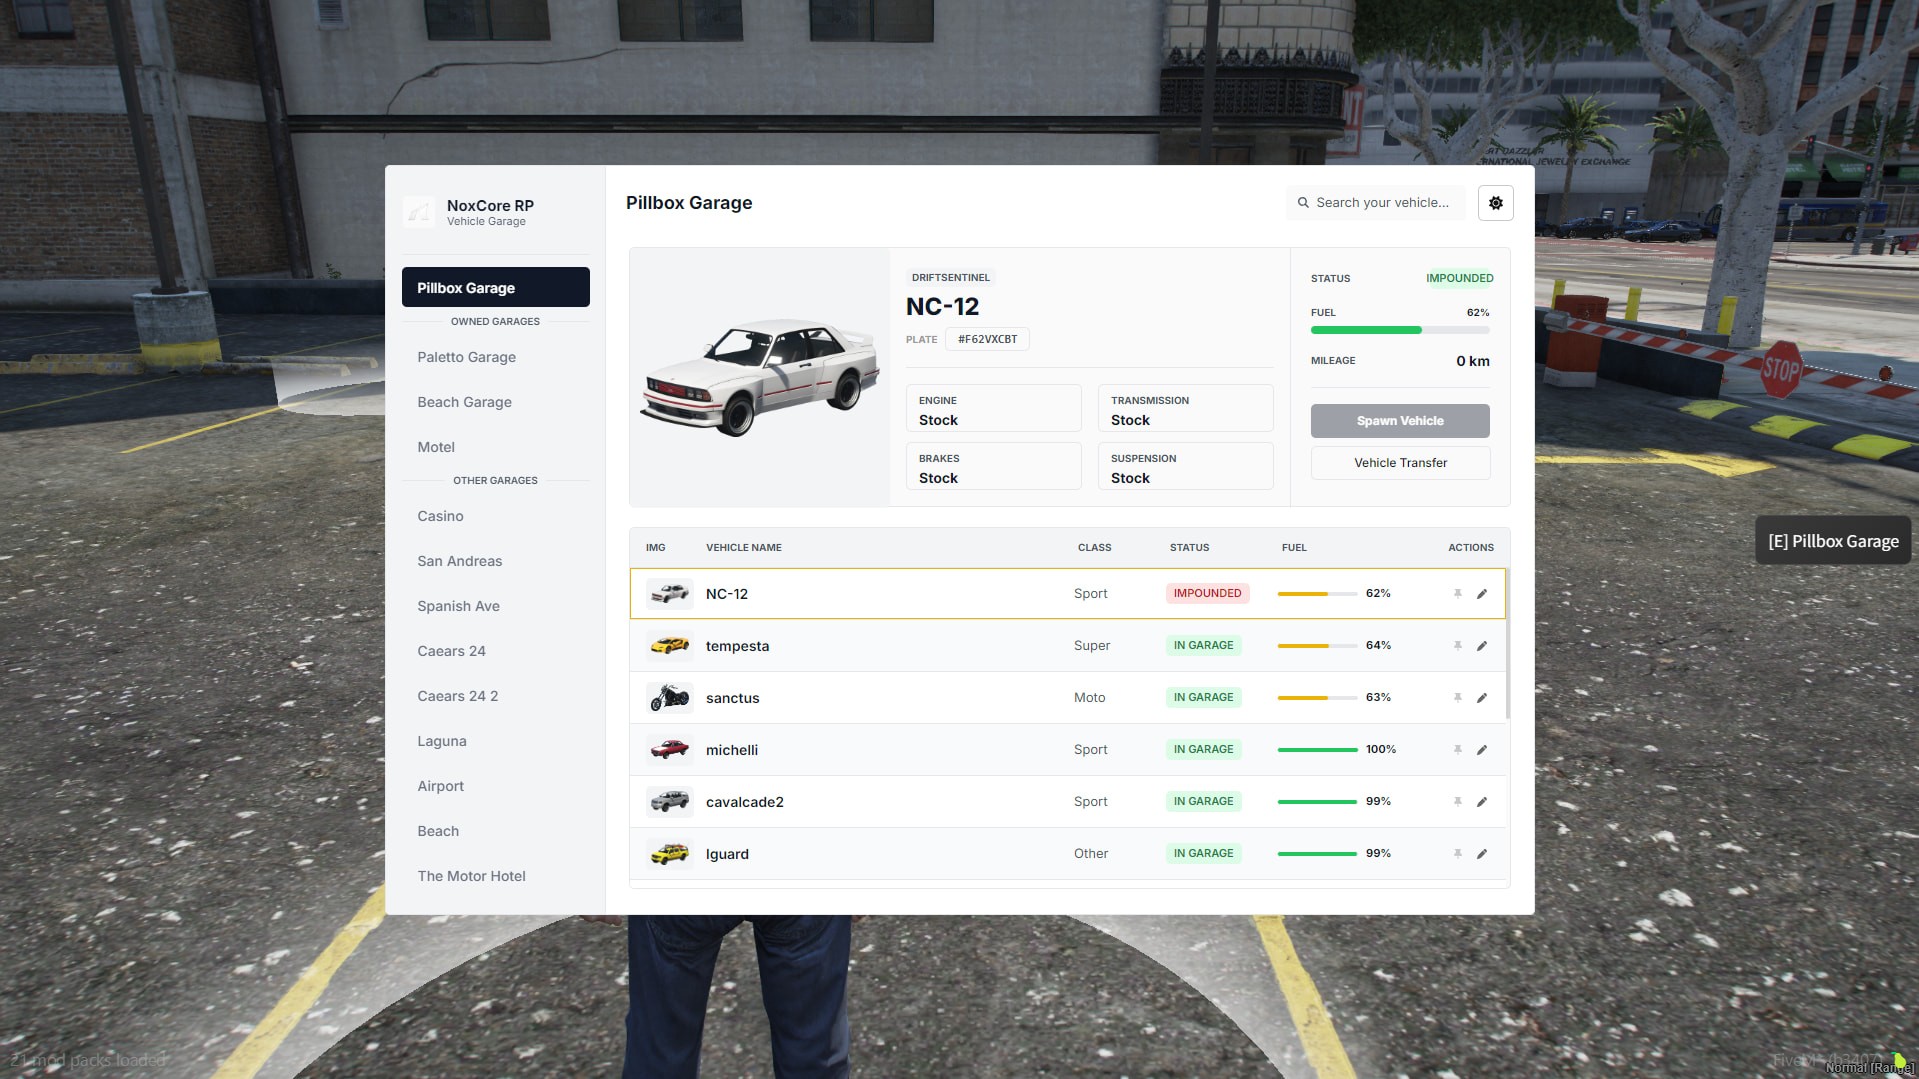Click the Brakes Stock card
This screenshot has height=1079, width=1919.
[993, 466]
